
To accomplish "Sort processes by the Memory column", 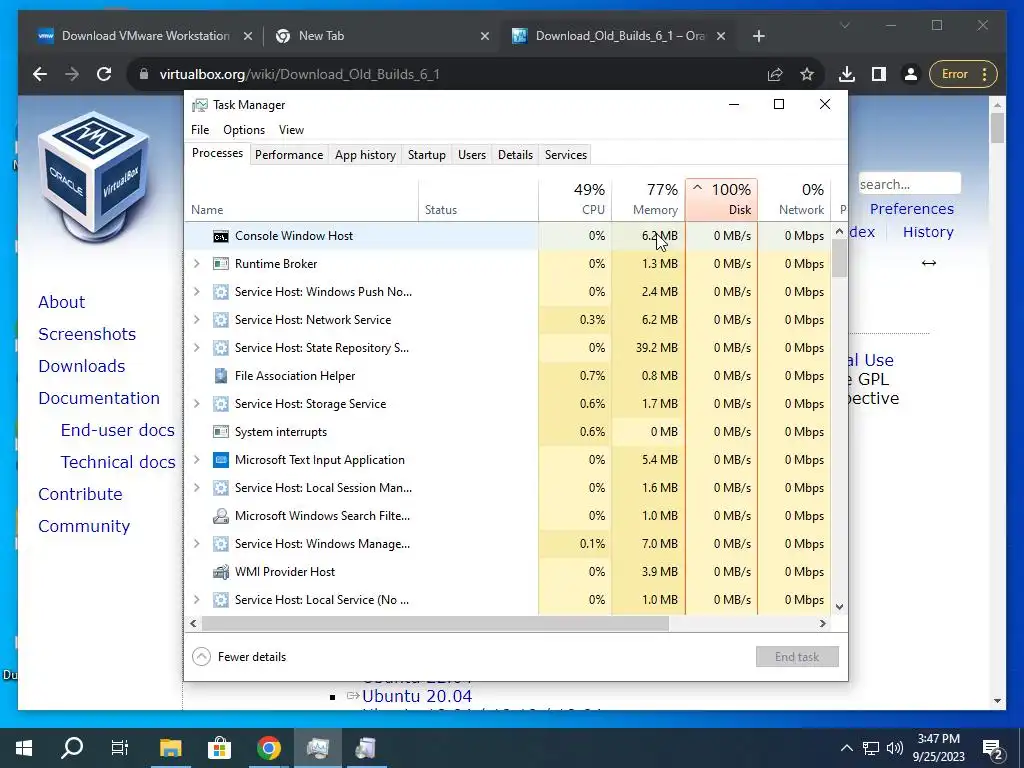I will click(x=648, y=200).
